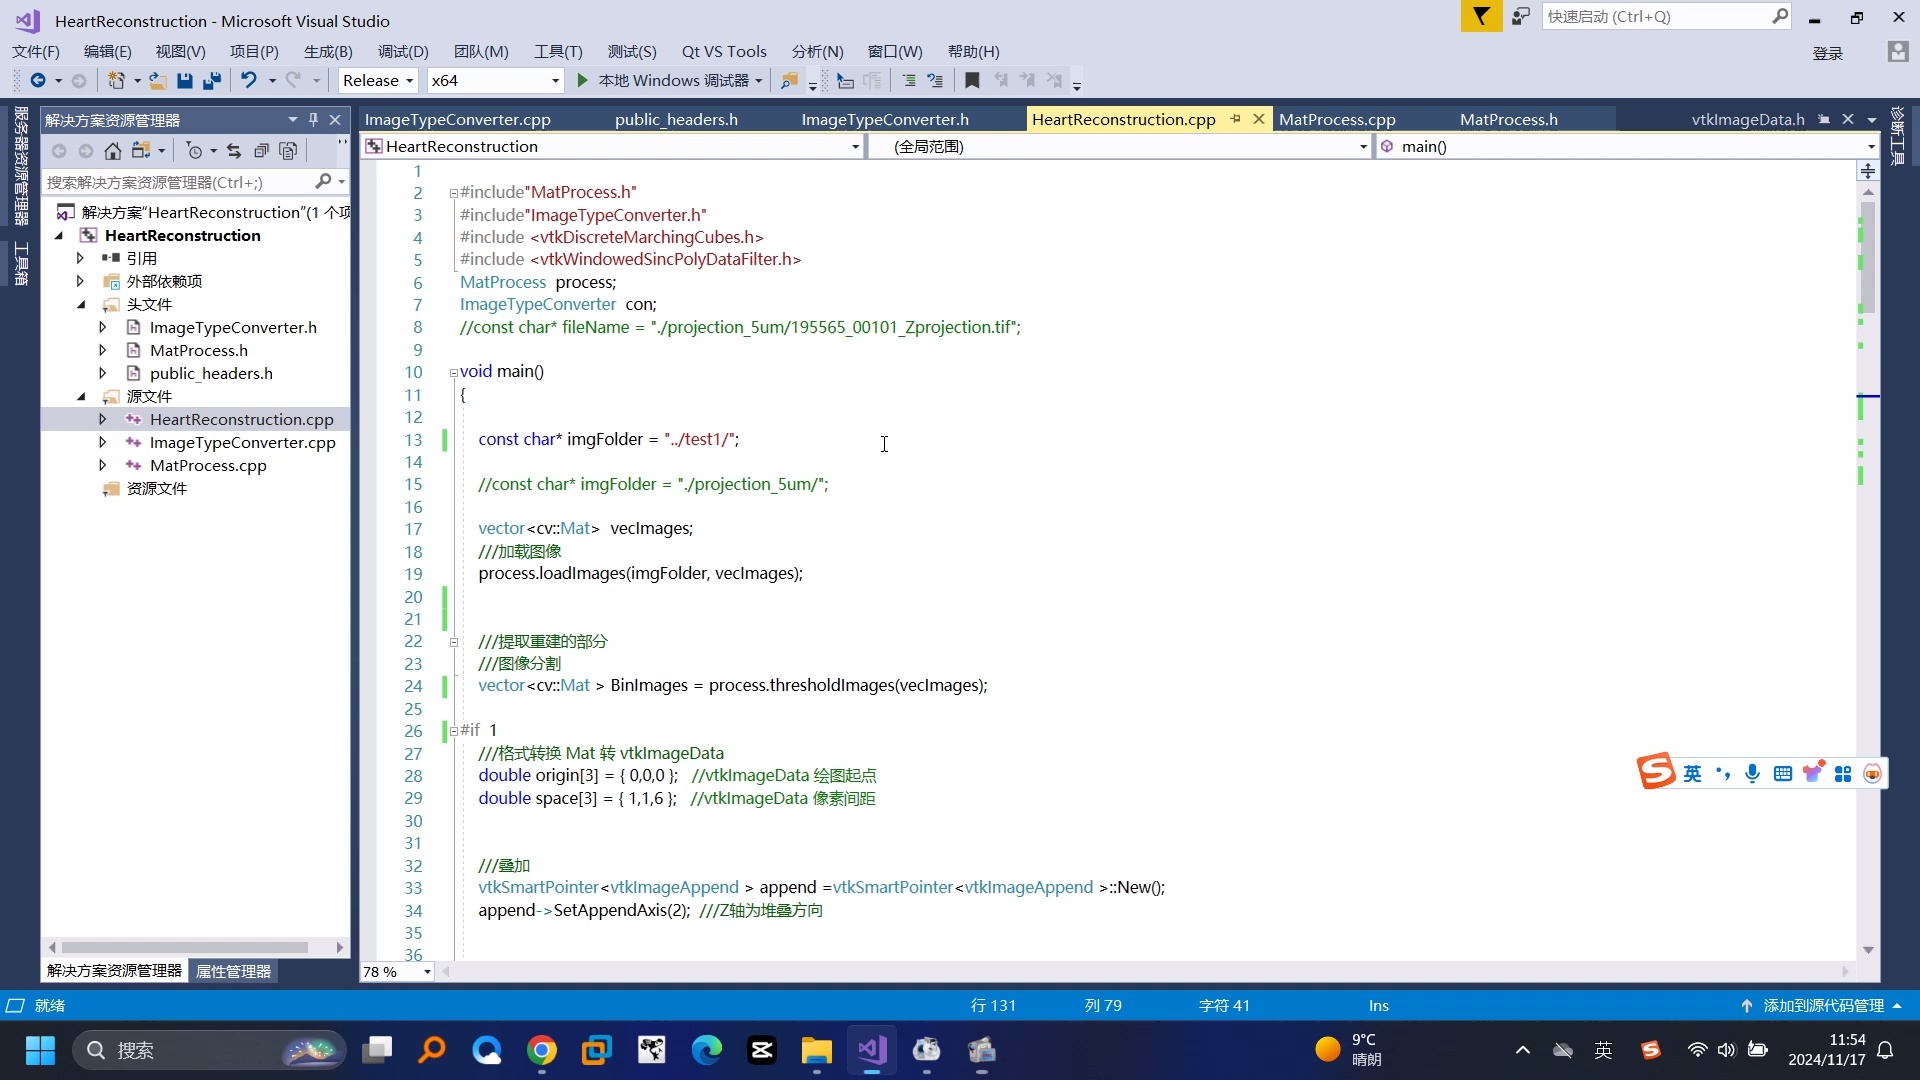Viewport: 1920px width, 1080px height.
Task: Toggle pin on HeartReconstruction.cpp tab
Action: point(1236,119)
